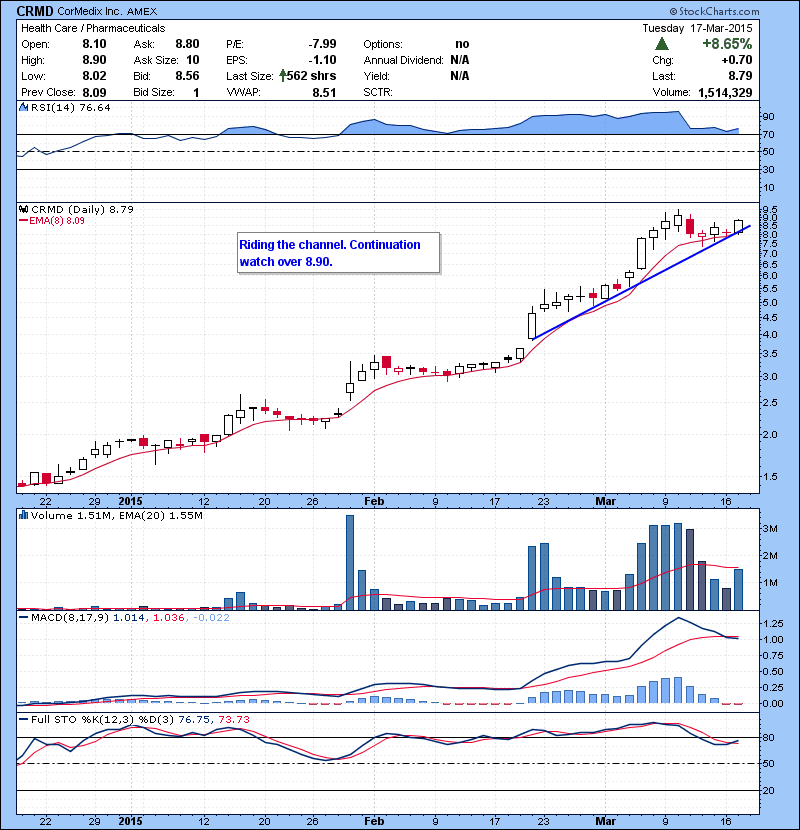The height and width of the screenshot is (830, 800).
Task: Click the Feb label on price chart axis
Action: pyautogui.click(x=374, y=501)
